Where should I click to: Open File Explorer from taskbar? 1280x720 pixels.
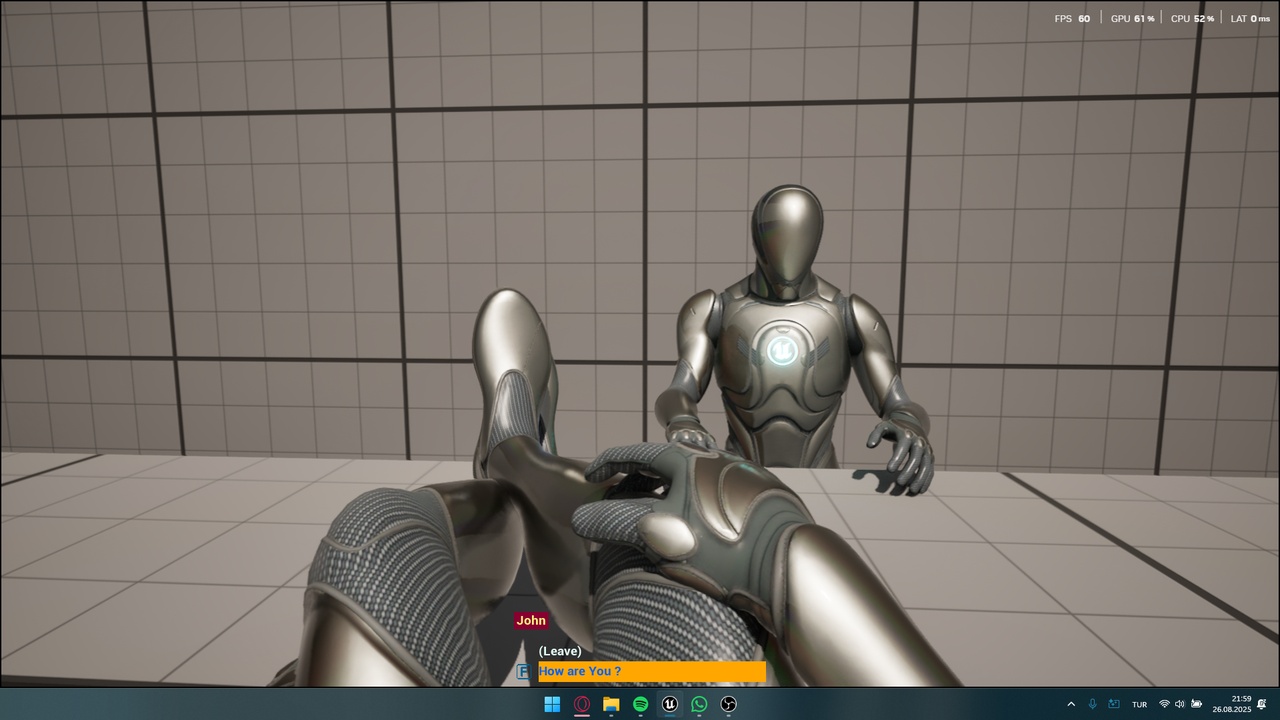611,704
